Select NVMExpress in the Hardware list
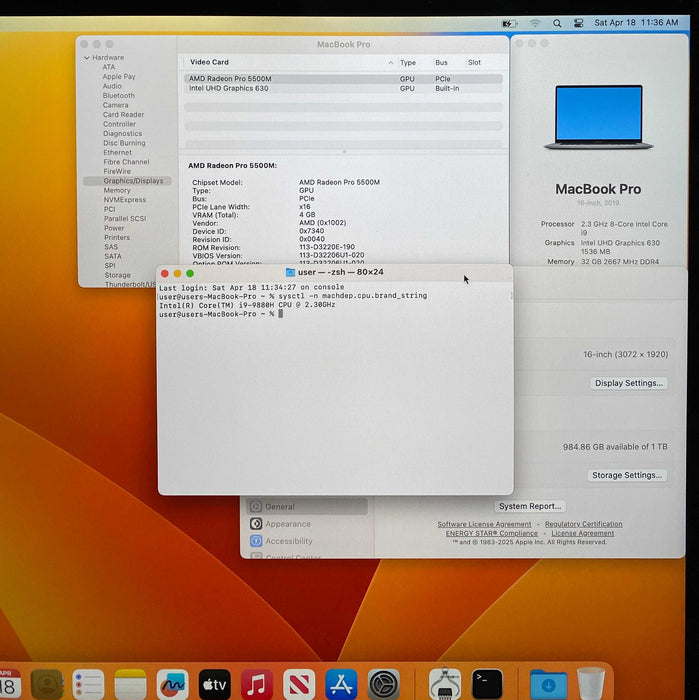Image resolution: width=699 pixels, height=700 pixels. point(125,200)
